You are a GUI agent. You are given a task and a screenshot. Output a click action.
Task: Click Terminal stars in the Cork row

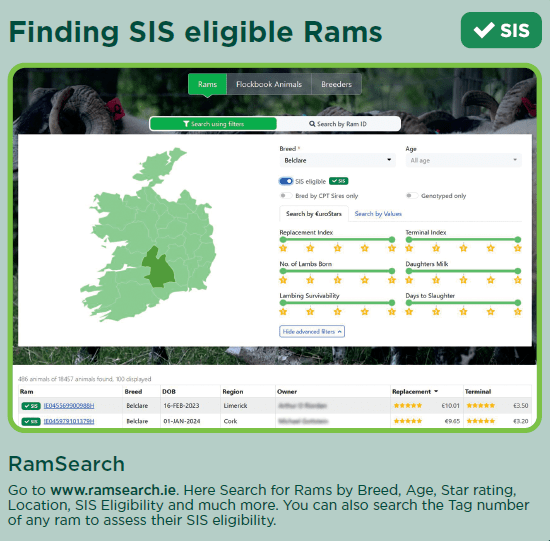481,421
